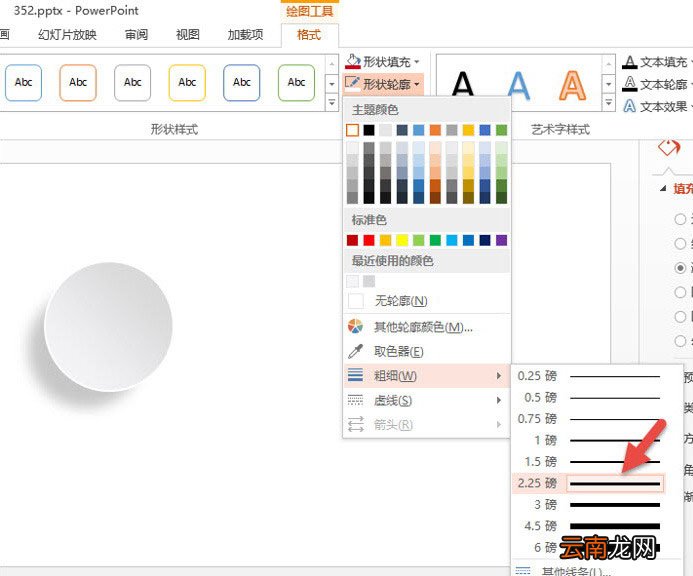Image resolution: width=693 pixels, height=576 pixels.
Task: Pick white theme color swatch
Action: pos(352,130)
